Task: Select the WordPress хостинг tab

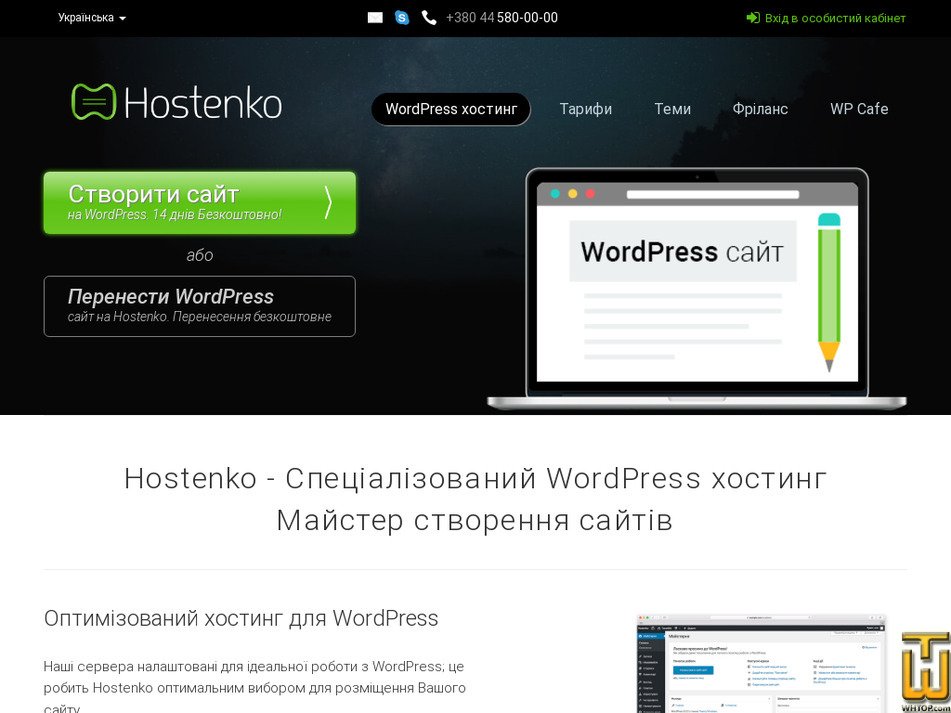Action: point(451,109)
